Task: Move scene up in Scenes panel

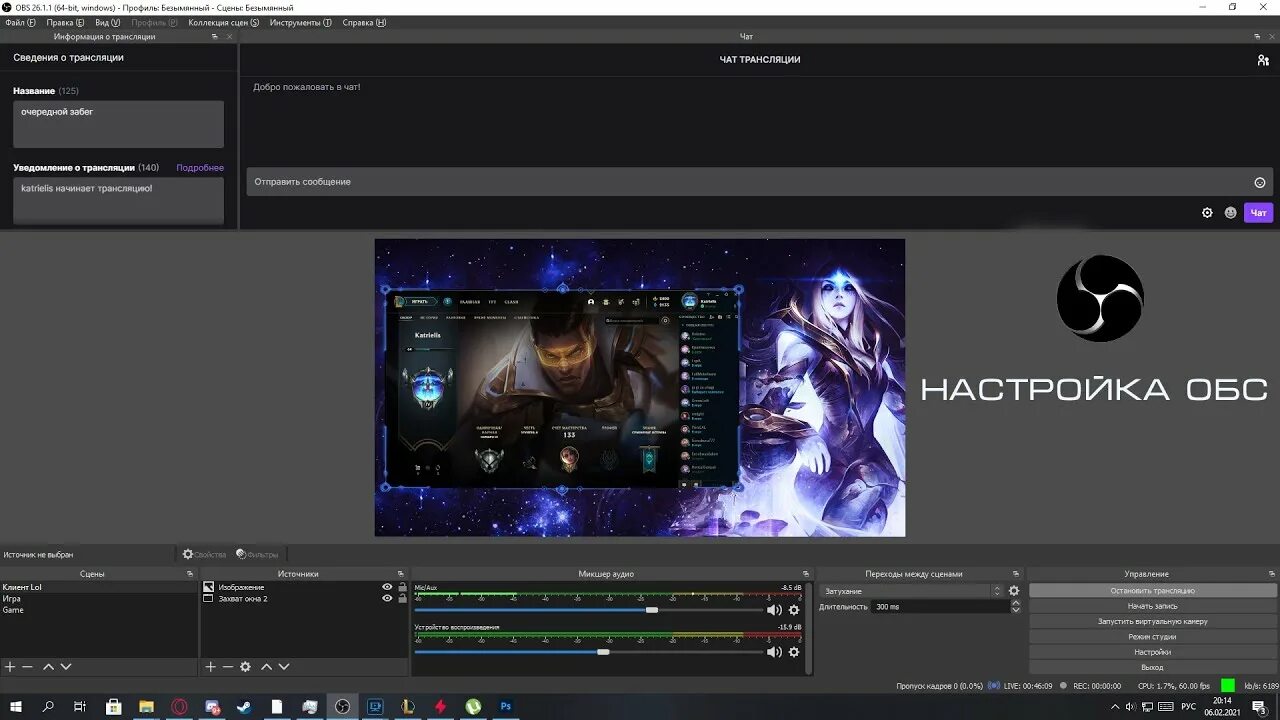Action: (x=48, y=667)
